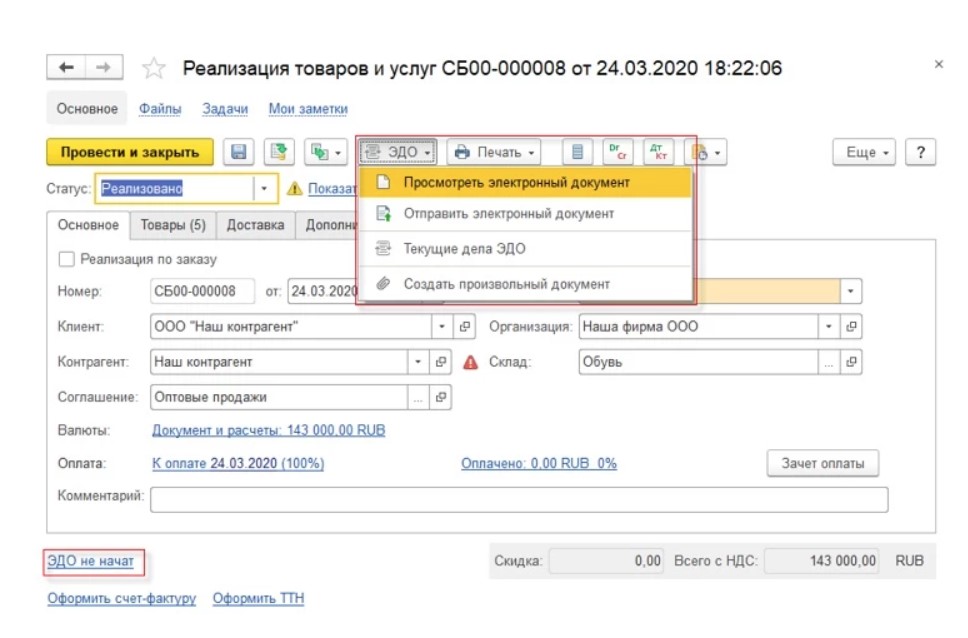Click into the Комментарий text field
968x638 pixels.
tap(518, 499)
